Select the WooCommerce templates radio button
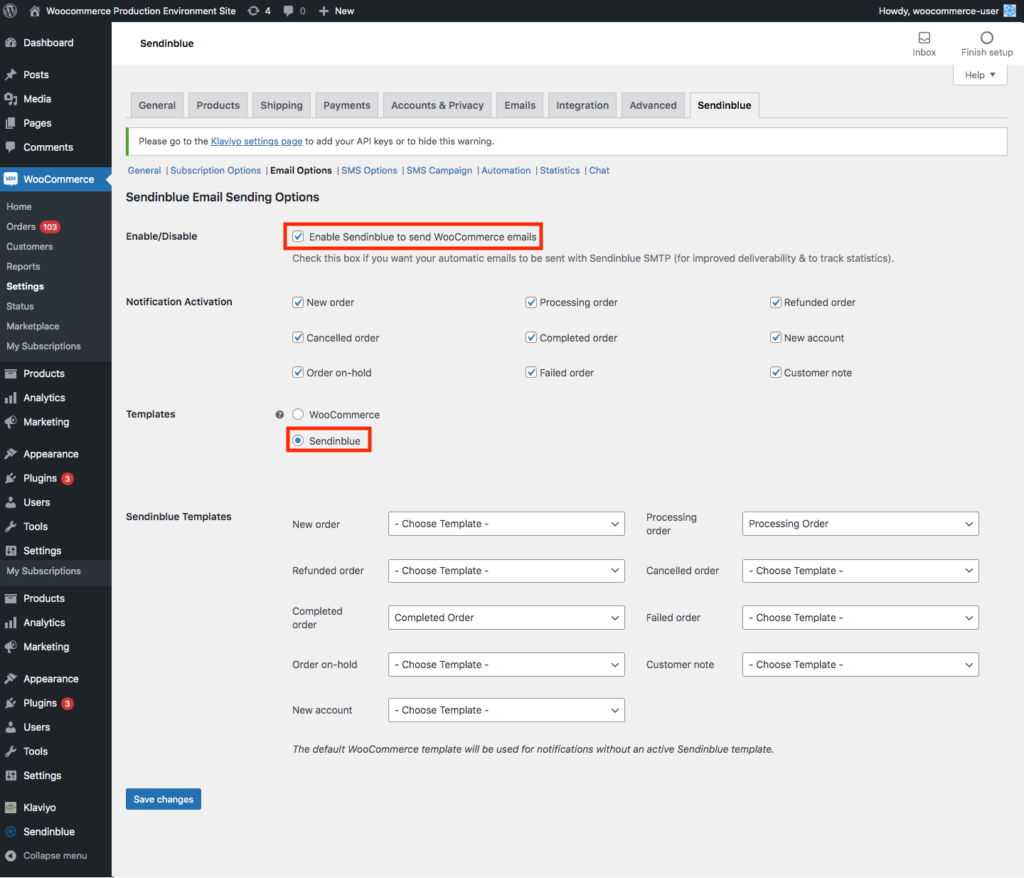This screenshot has width=1024, height=878. [x=298, y=414]
